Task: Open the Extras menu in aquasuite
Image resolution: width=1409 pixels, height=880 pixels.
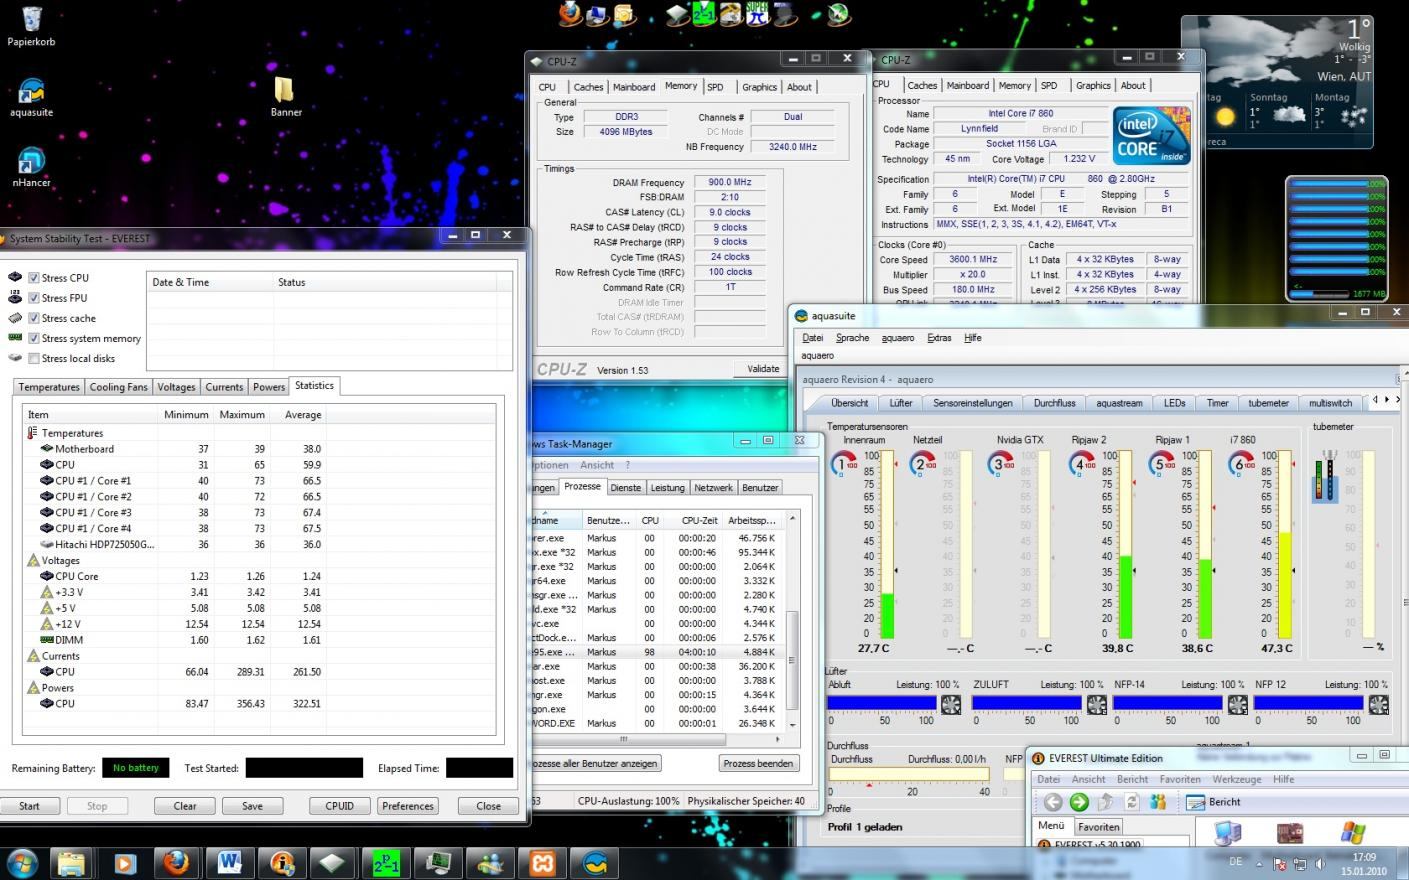Action: click(x=938, y=338)
